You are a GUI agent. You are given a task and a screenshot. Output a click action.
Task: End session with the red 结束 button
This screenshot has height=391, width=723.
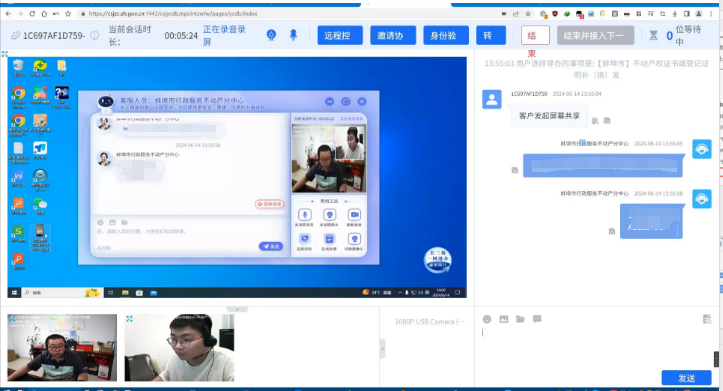[x=535, y=36]
